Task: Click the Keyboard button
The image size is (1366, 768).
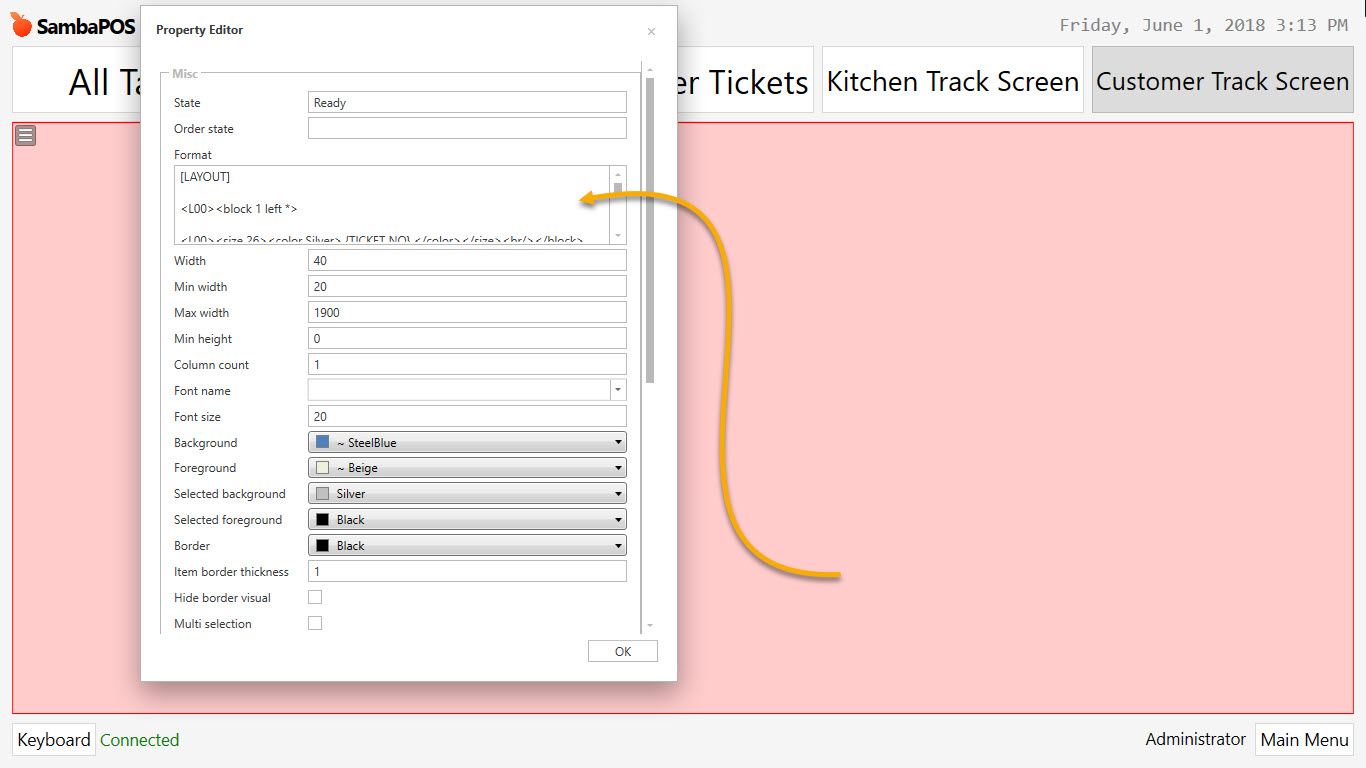Action: [53, 739]
